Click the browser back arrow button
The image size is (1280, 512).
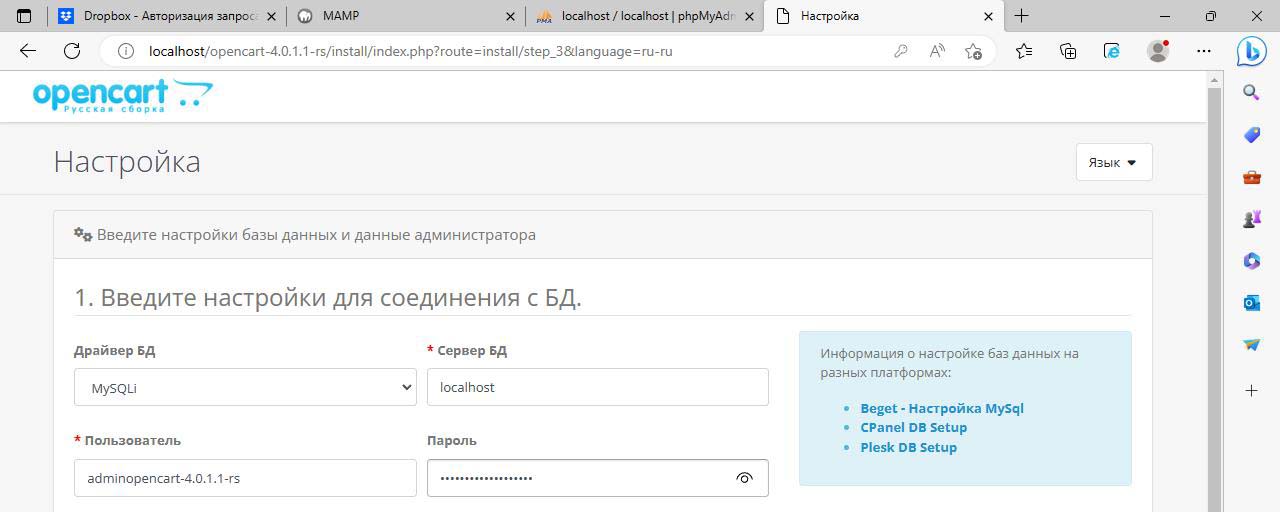coord(28,51)
